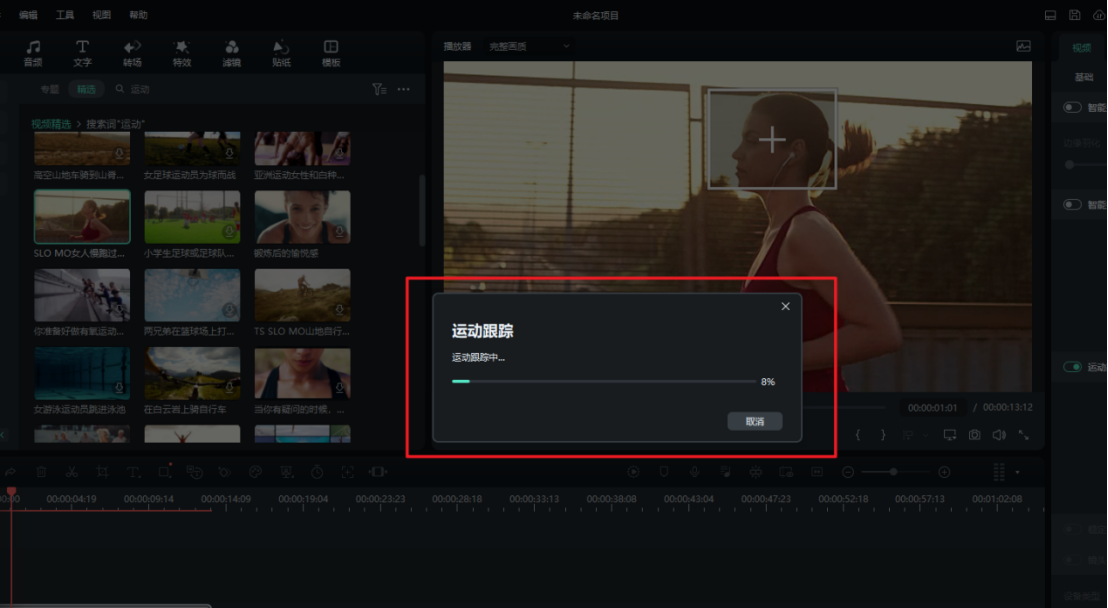Click the filter sort icon in media panel
Screen dimensions: 1108x608
(379, 89)
